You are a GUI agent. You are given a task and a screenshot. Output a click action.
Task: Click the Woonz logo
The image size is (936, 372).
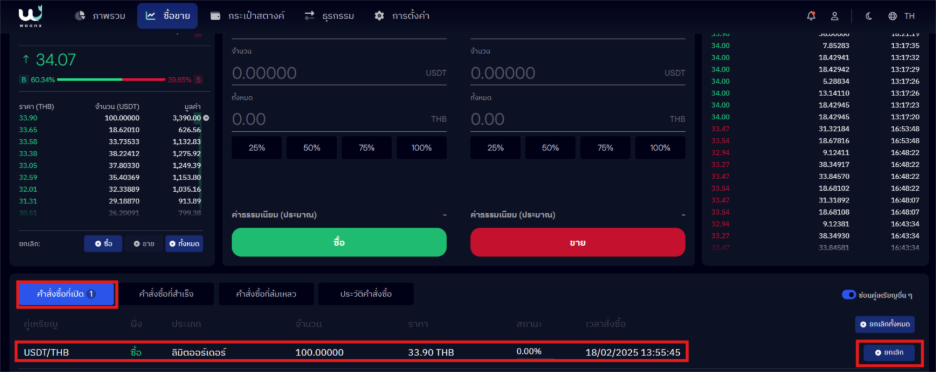coord(29,16)
